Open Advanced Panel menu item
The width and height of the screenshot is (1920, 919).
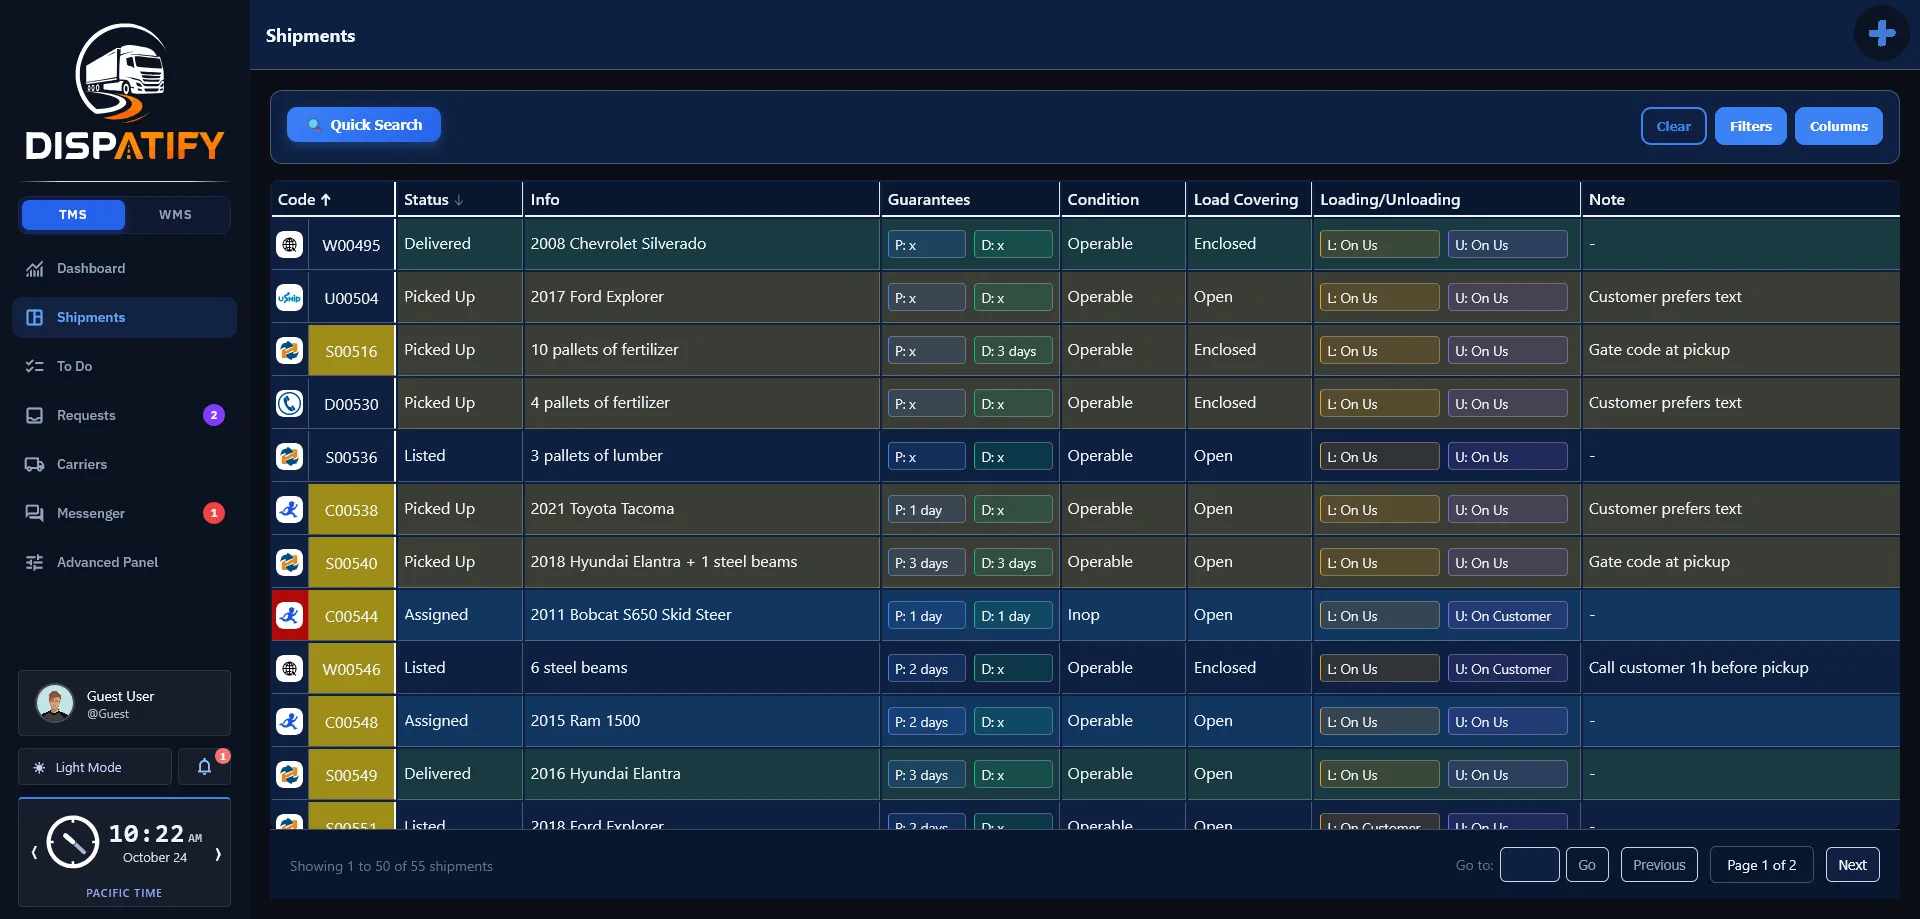click(125, 563)
